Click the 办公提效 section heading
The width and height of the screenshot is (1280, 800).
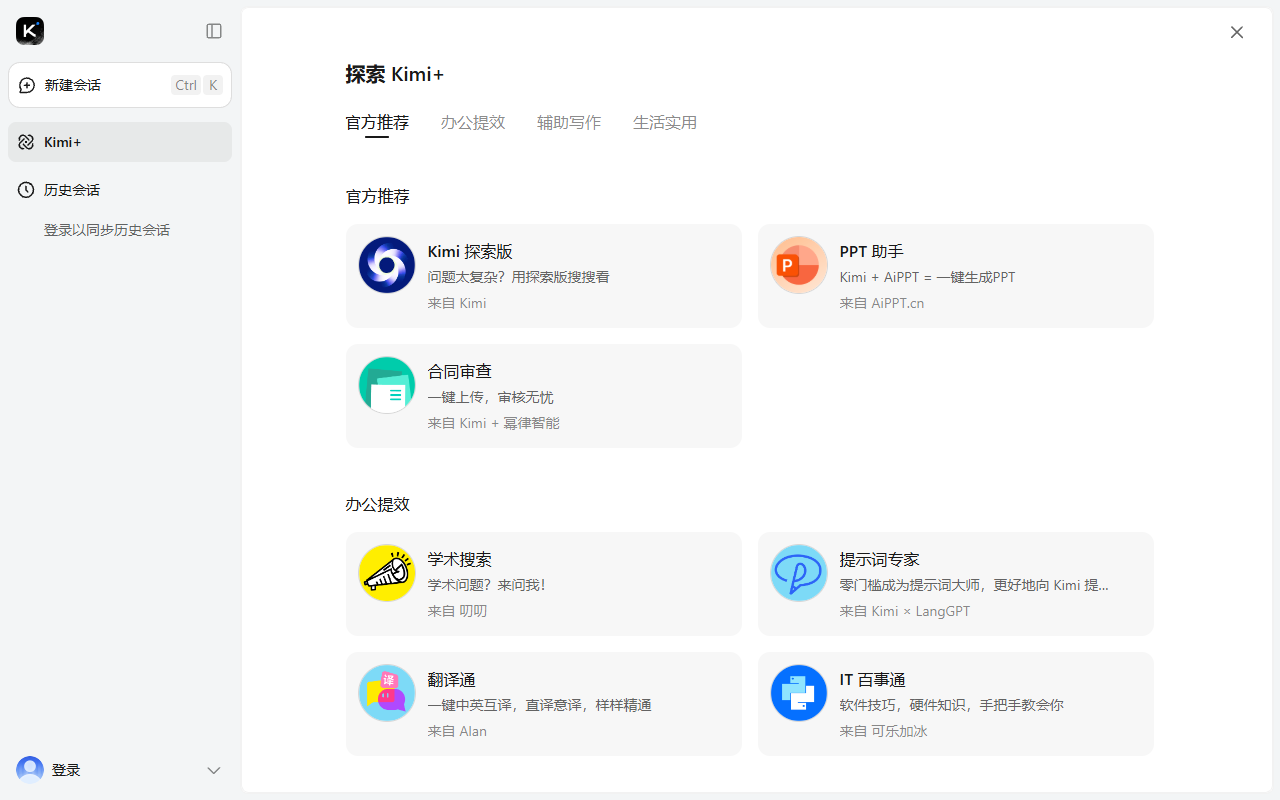click(378, 505)
